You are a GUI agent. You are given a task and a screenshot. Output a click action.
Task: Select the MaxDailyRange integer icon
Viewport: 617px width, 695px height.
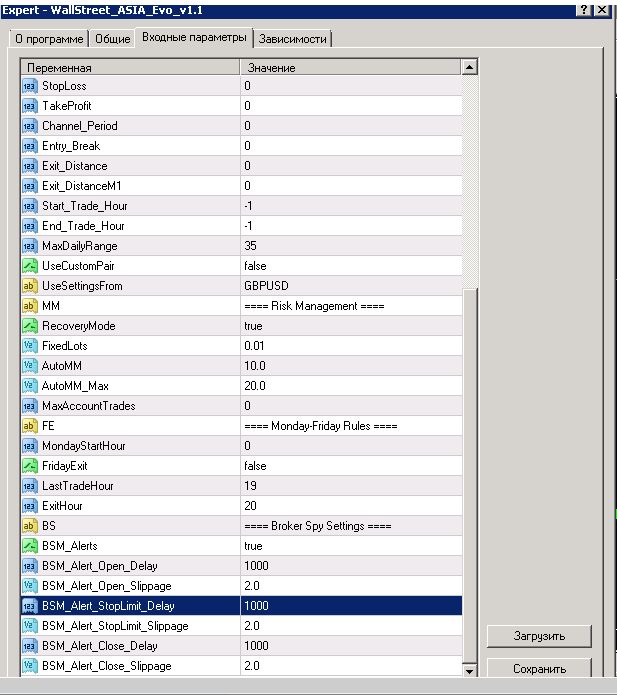coord(30,246)
